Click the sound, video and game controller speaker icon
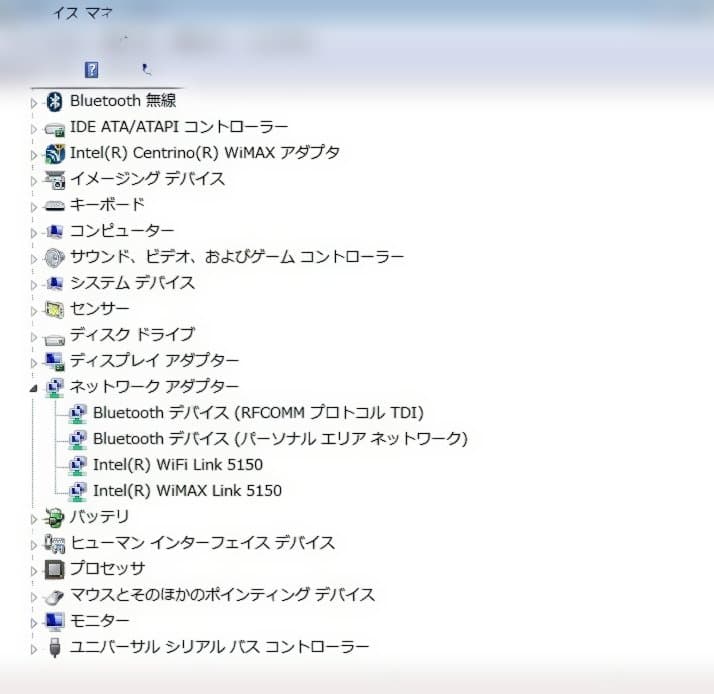This screenshot has height=694, width=714. 55,258
